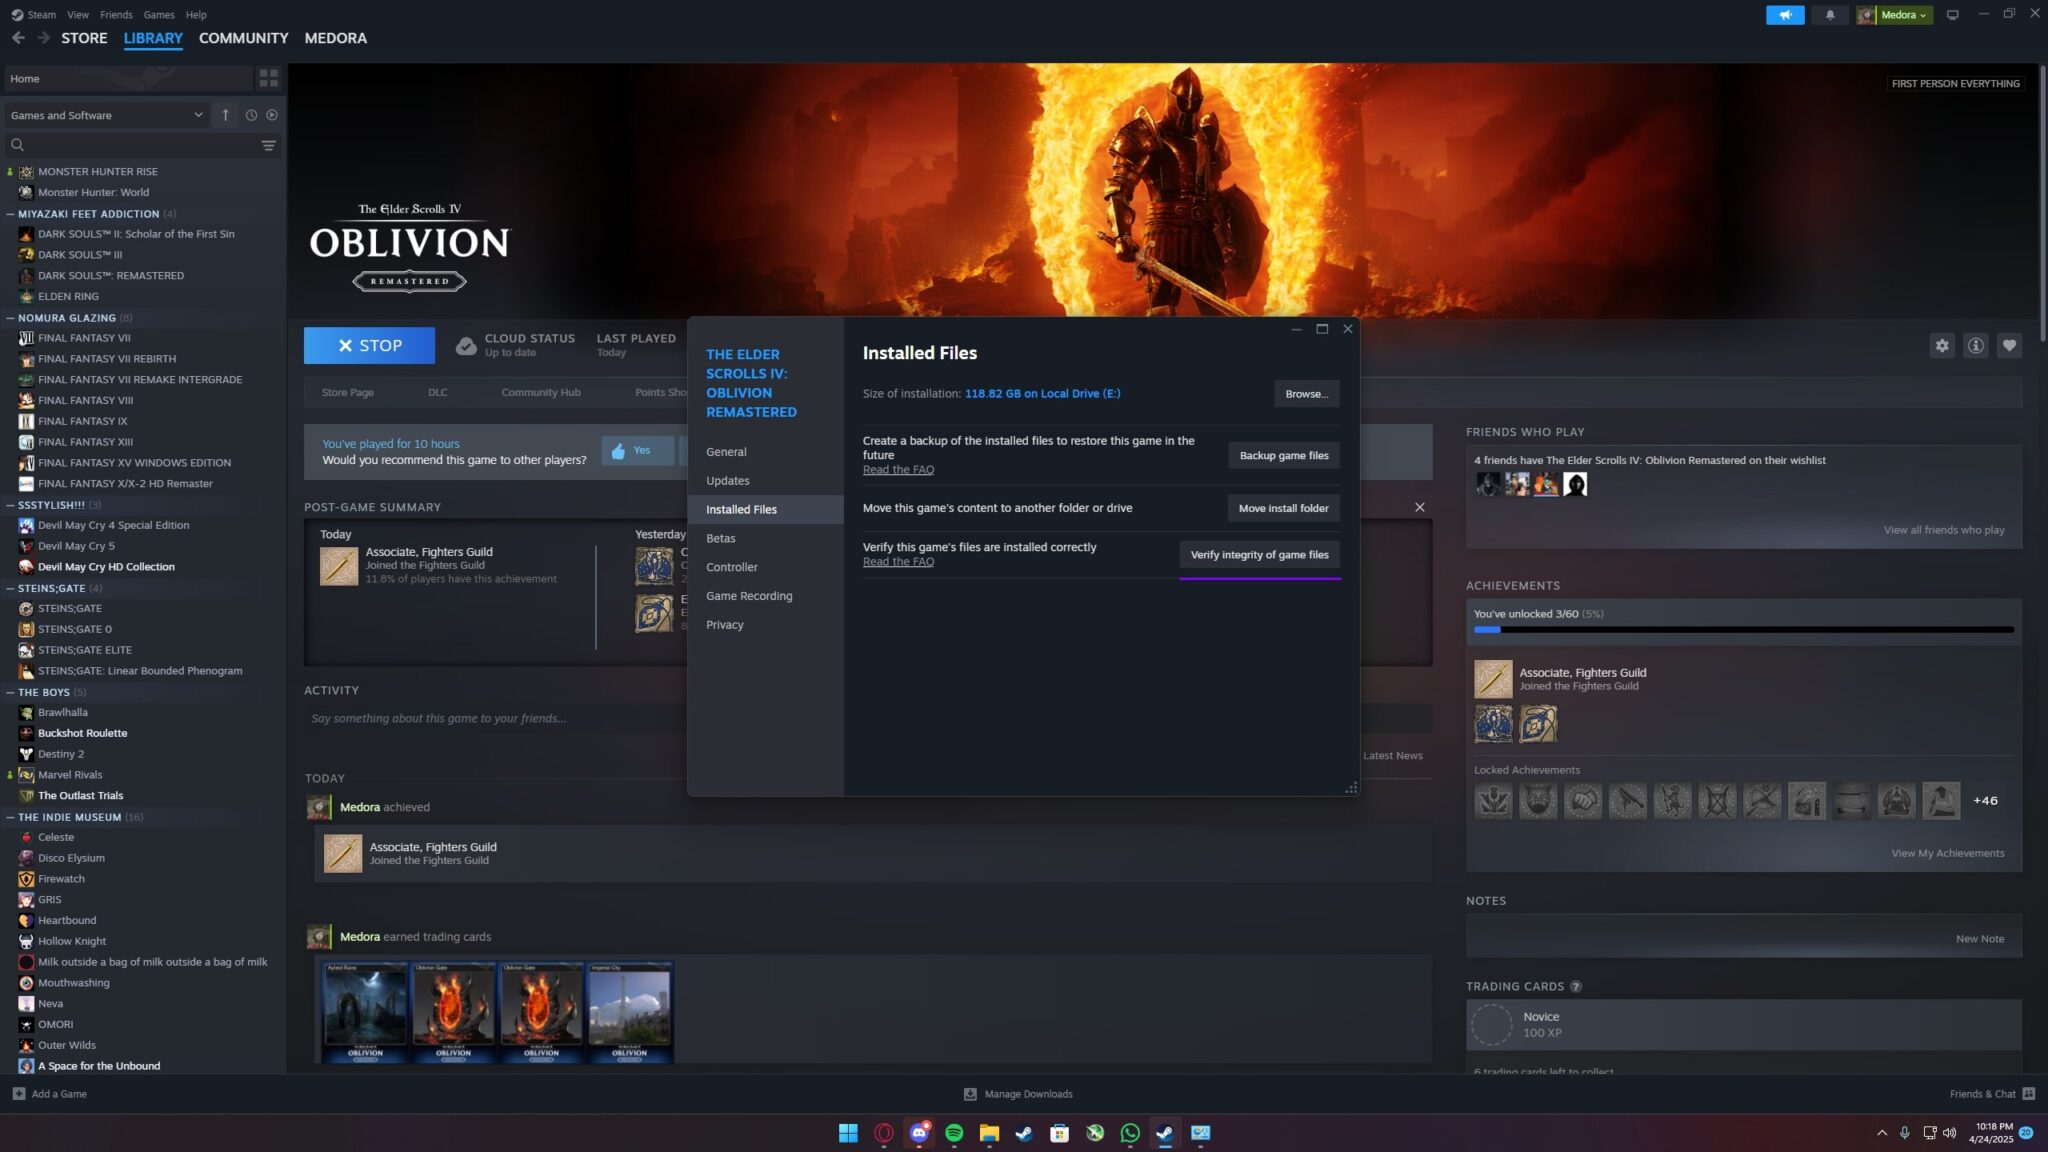Open the game settings gear icon
Screen dimensions: 2048x1152
[x=1941, y=345]
